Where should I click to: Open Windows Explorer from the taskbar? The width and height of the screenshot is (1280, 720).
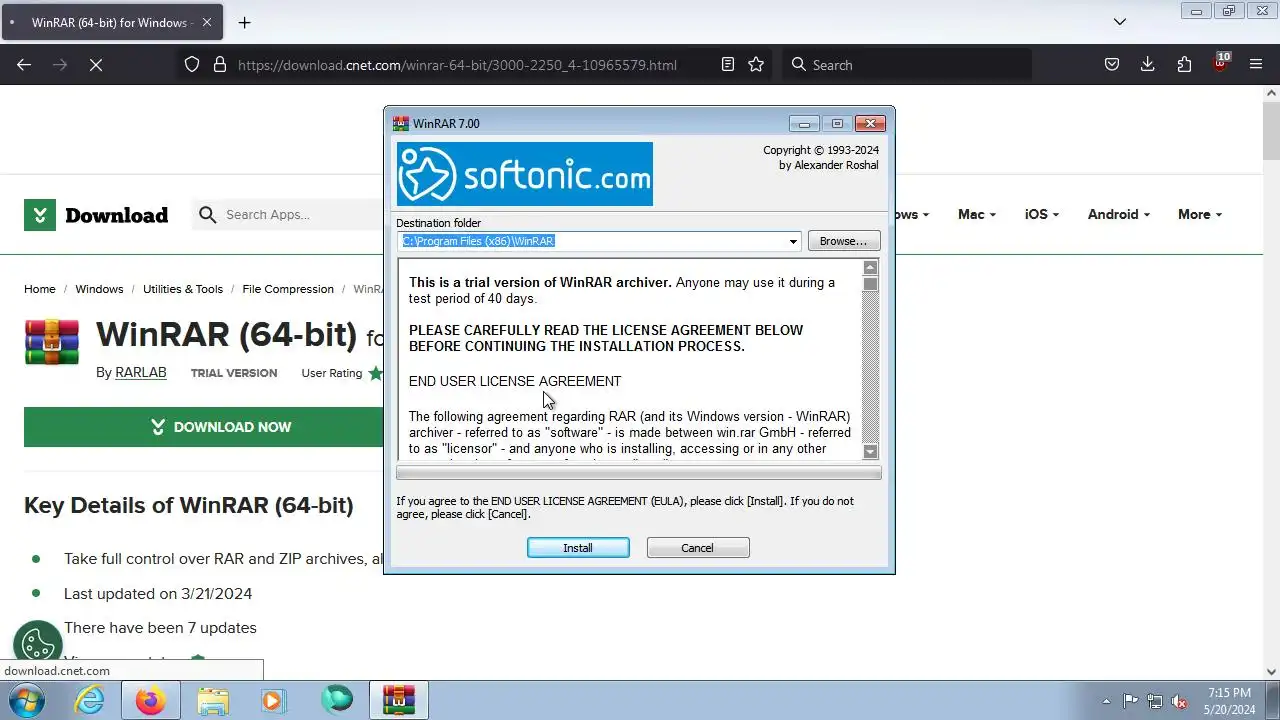click(213, 701)
